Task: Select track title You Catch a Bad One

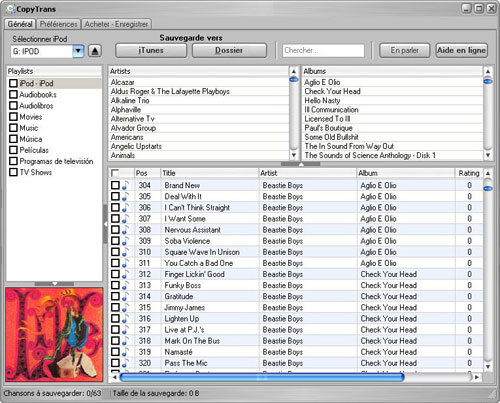Action: coord(199,263)
